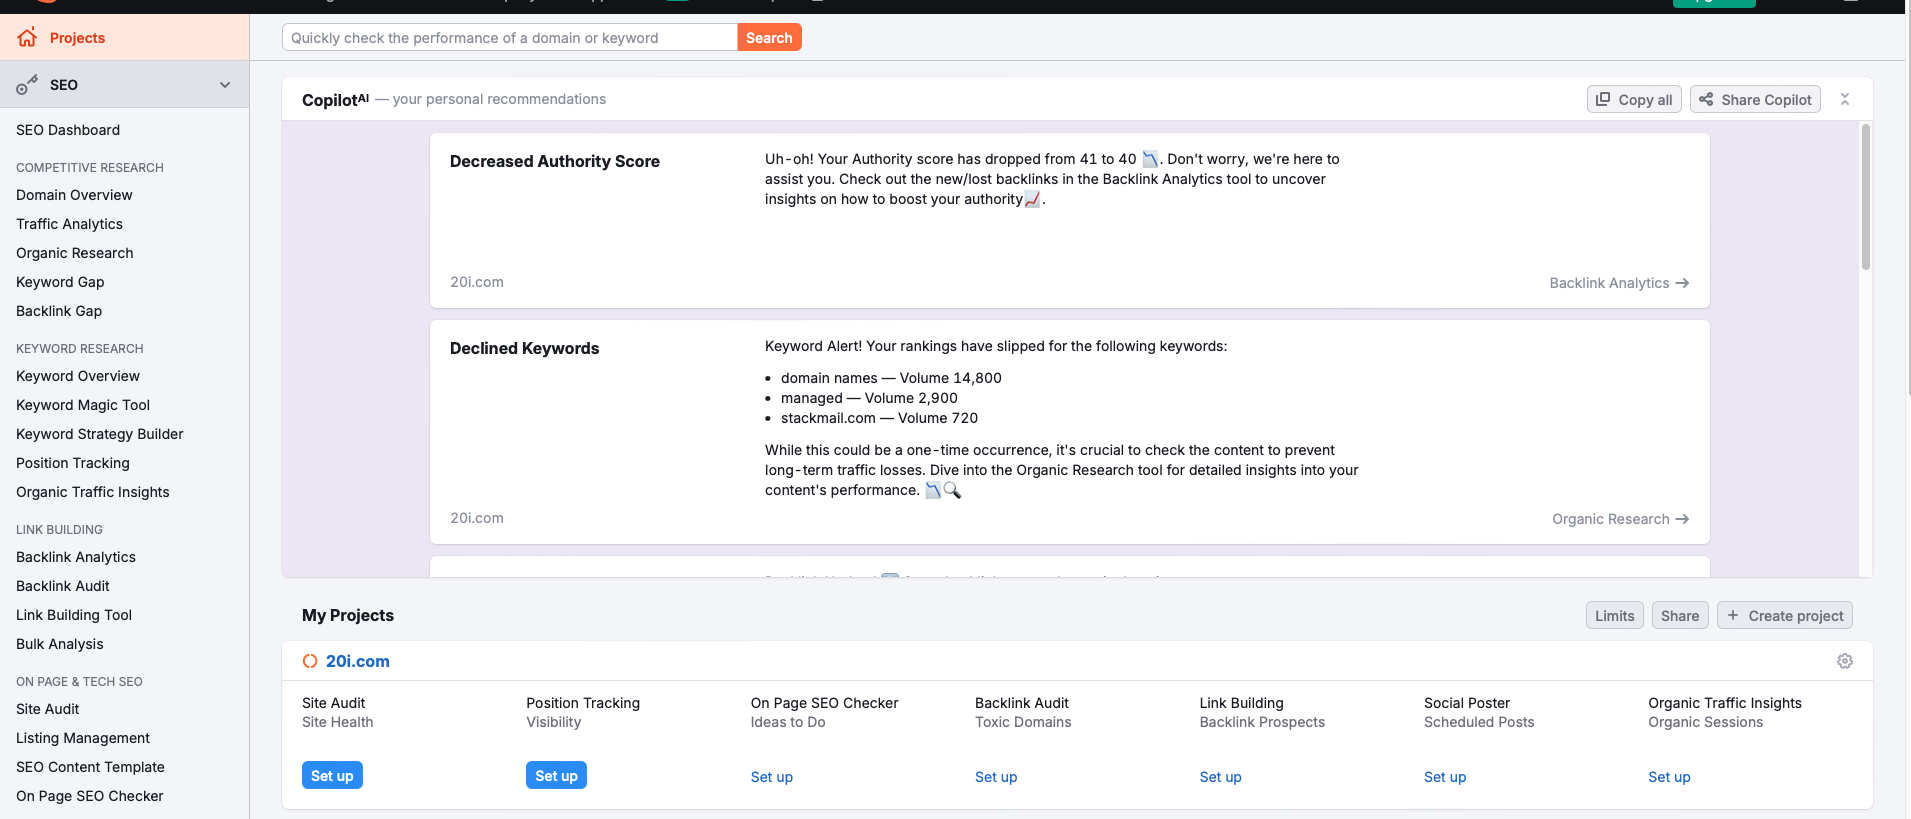Click the Share button in My Projects

tap(1680, 615)
